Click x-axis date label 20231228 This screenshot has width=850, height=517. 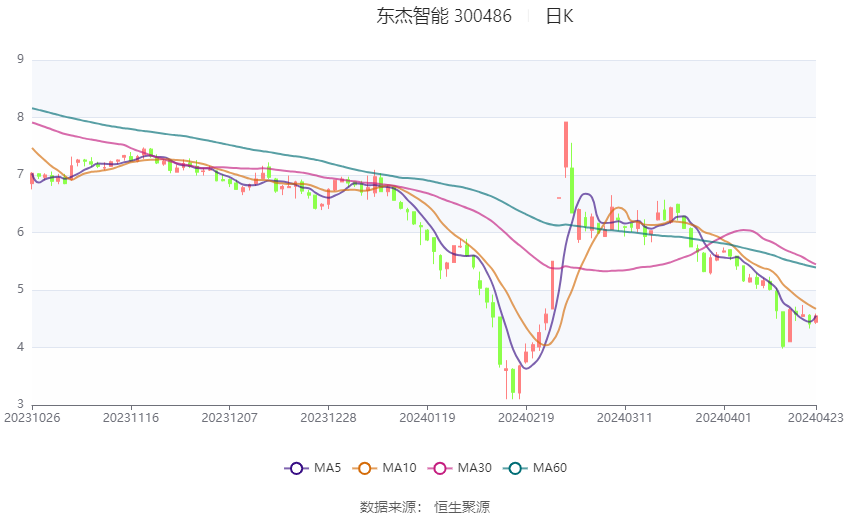[x=329, y=418]
